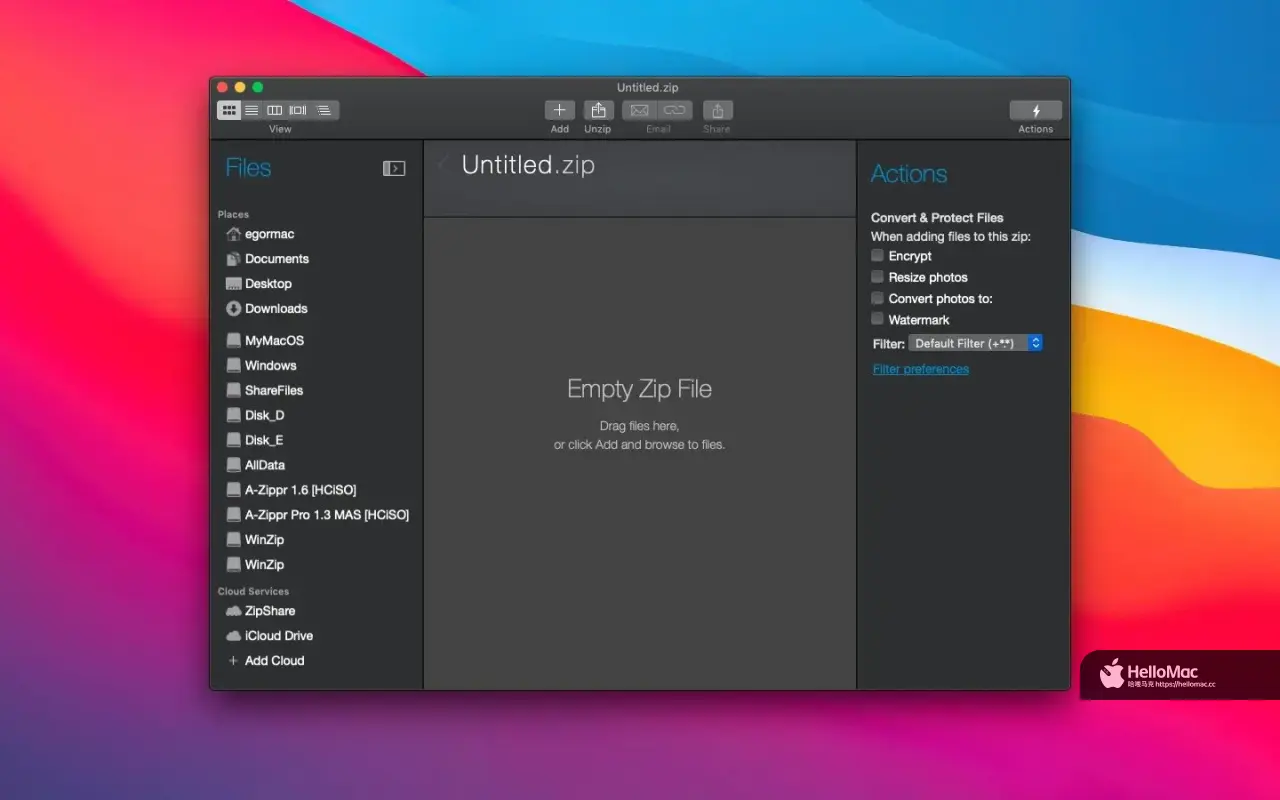The height and width of the screenshot is (800, 1280).
Task: Enable the Watermark checkbox
Action: pos(877,319)
